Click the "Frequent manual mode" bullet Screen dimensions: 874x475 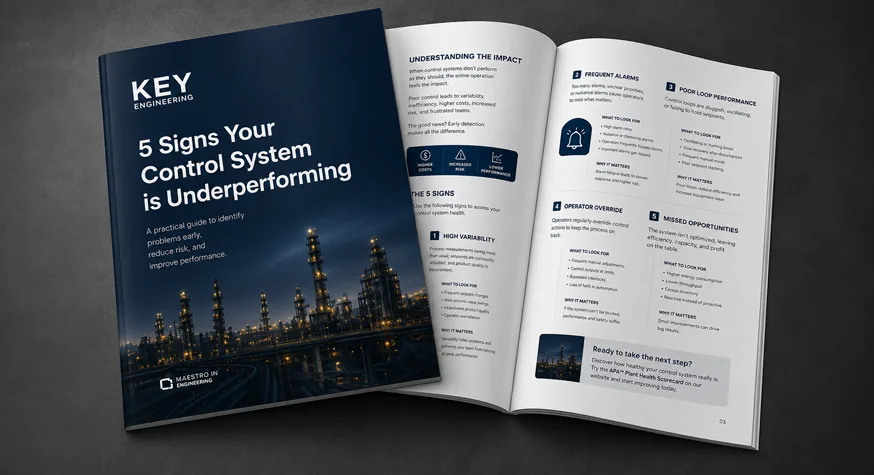702,159
